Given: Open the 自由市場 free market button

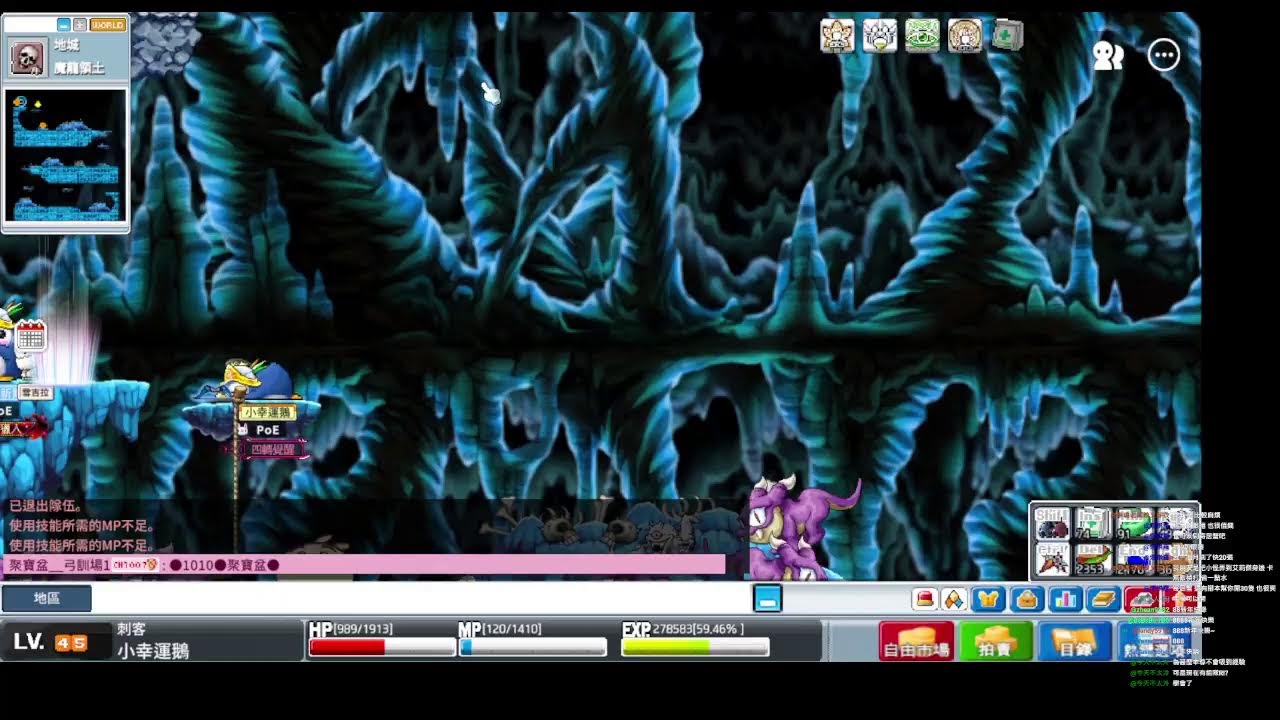Looking at the screenshot, I should tap(915, 641).
